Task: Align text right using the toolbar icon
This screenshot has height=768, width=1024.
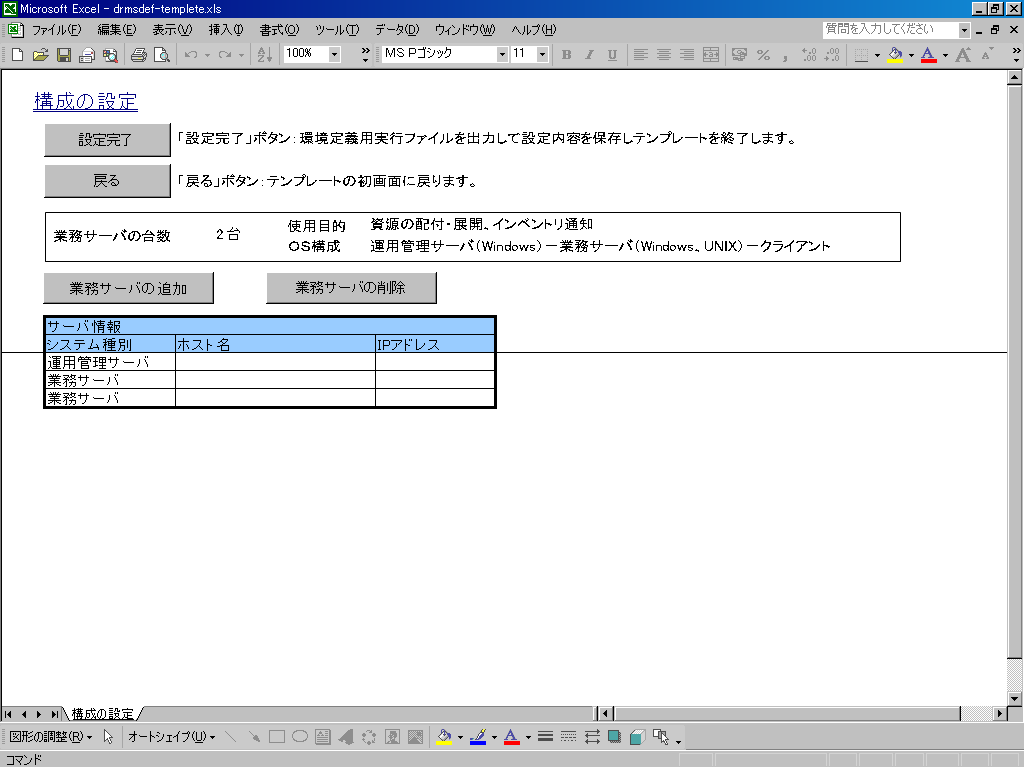Action: pos(686,55)
